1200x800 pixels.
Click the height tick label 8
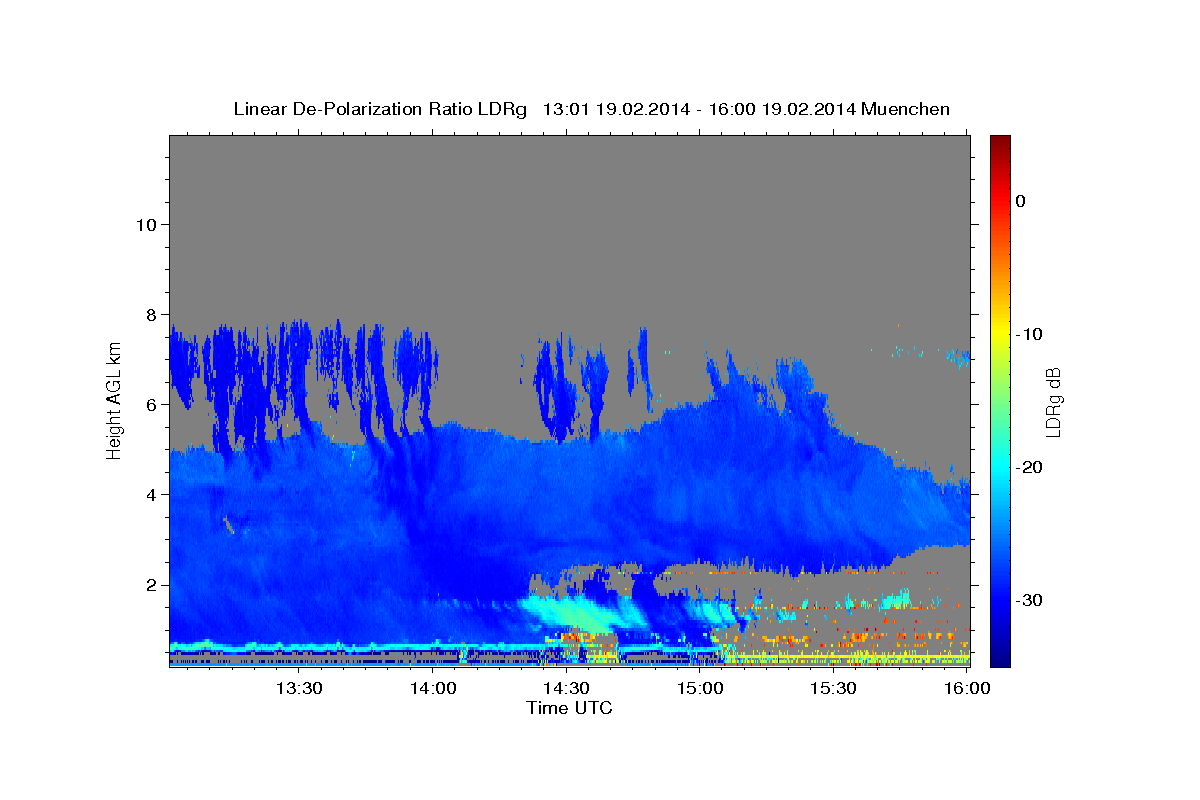pyautogui.click(x=150, y=314)
